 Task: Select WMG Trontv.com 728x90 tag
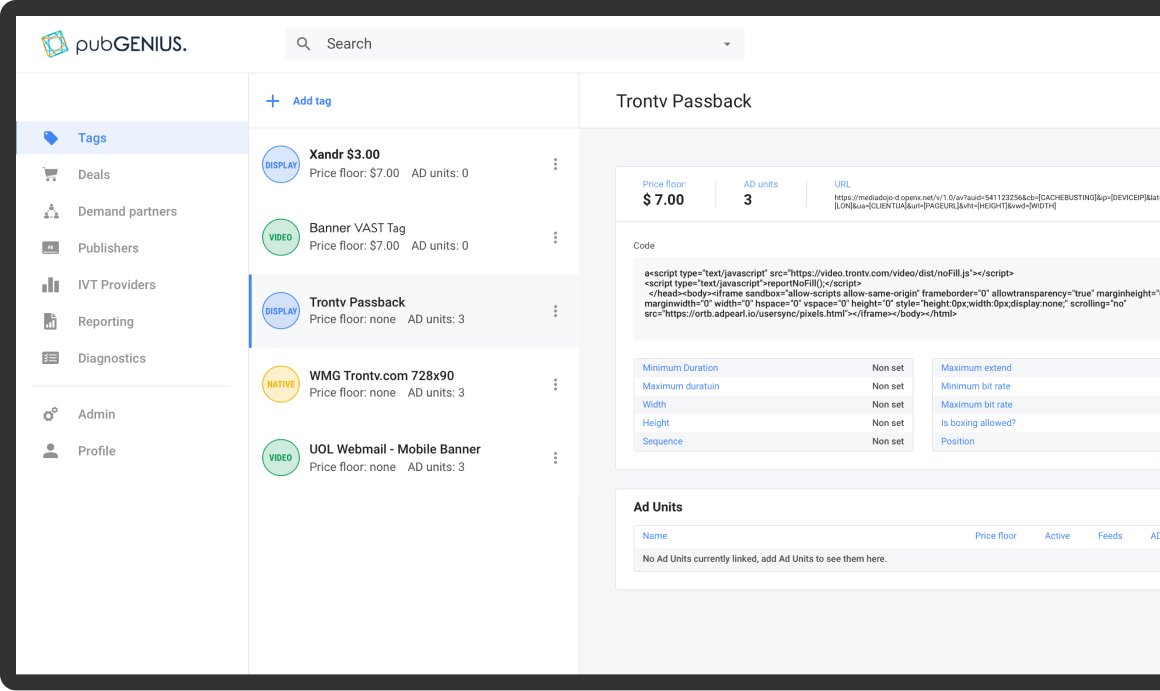(x=414, y=384)
